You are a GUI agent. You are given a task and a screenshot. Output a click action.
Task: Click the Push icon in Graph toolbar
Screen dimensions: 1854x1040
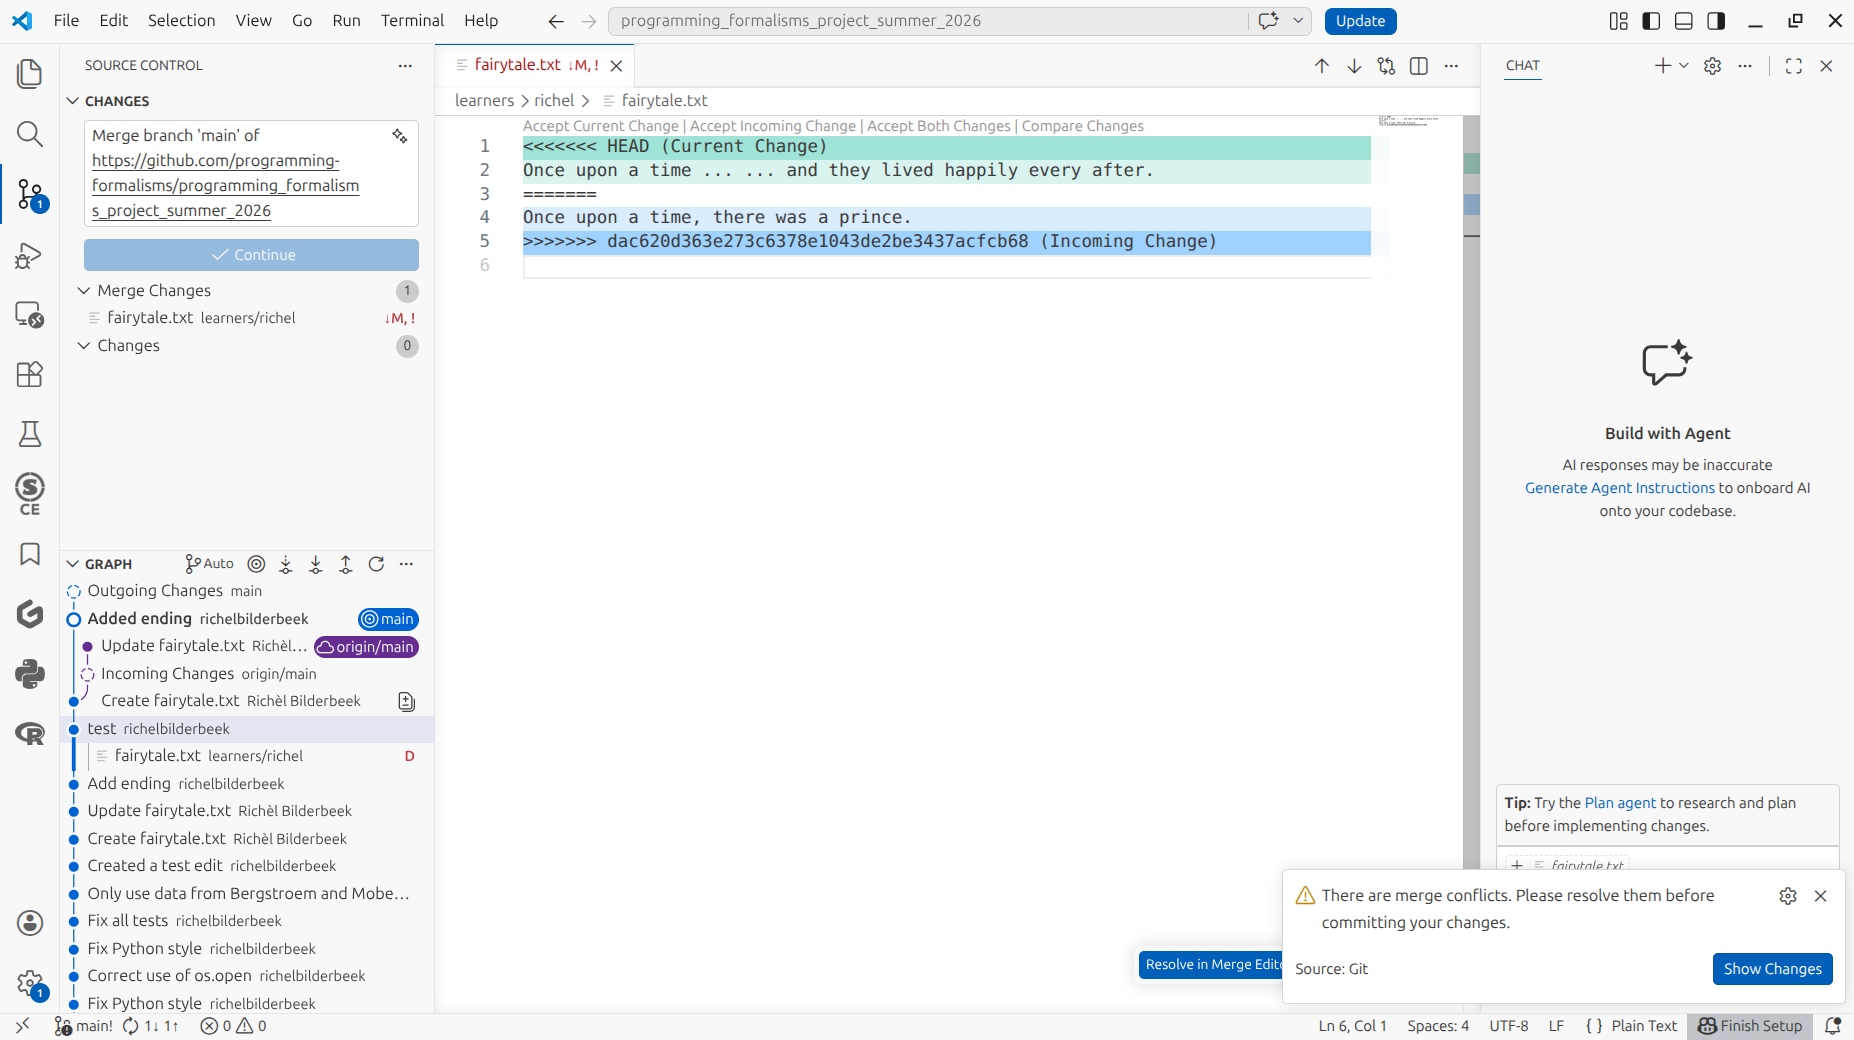(346, 564)
